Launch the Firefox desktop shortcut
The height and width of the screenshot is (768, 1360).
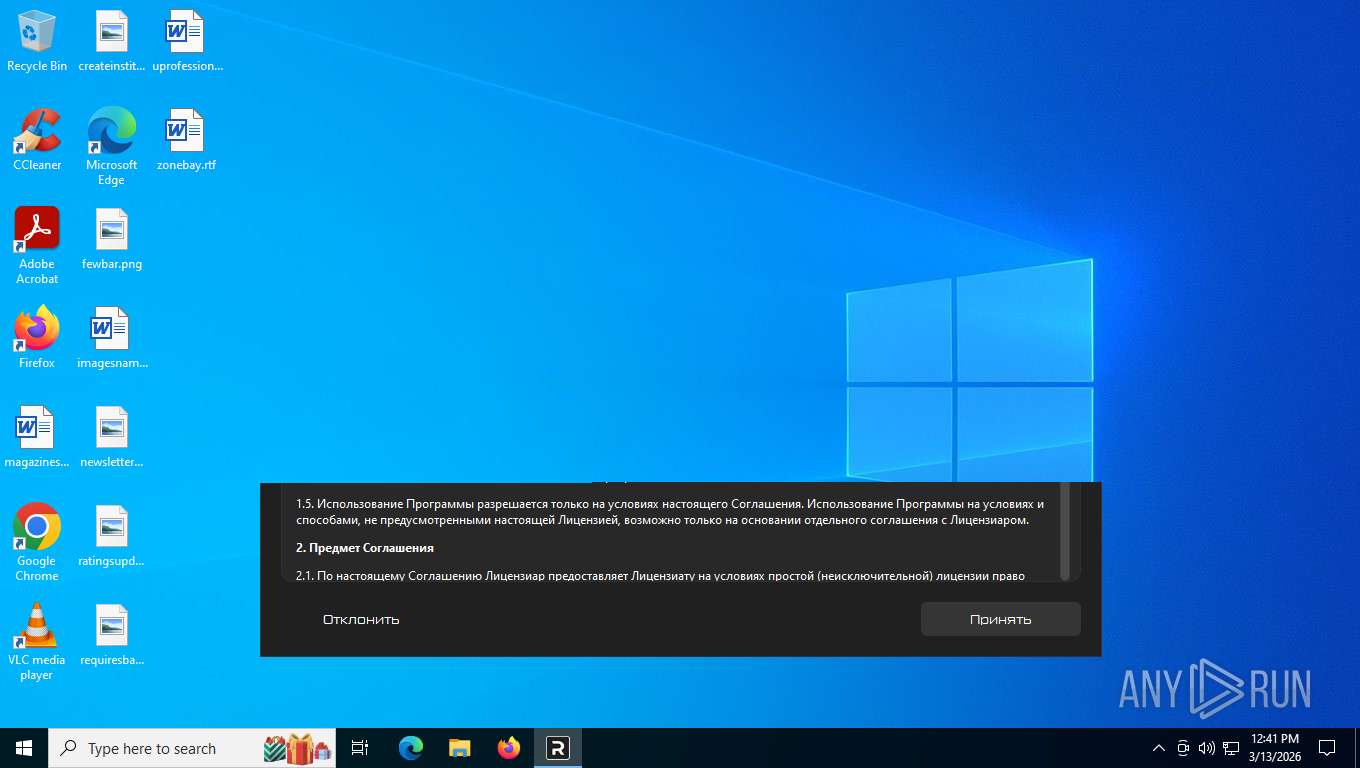coord(37,338)
